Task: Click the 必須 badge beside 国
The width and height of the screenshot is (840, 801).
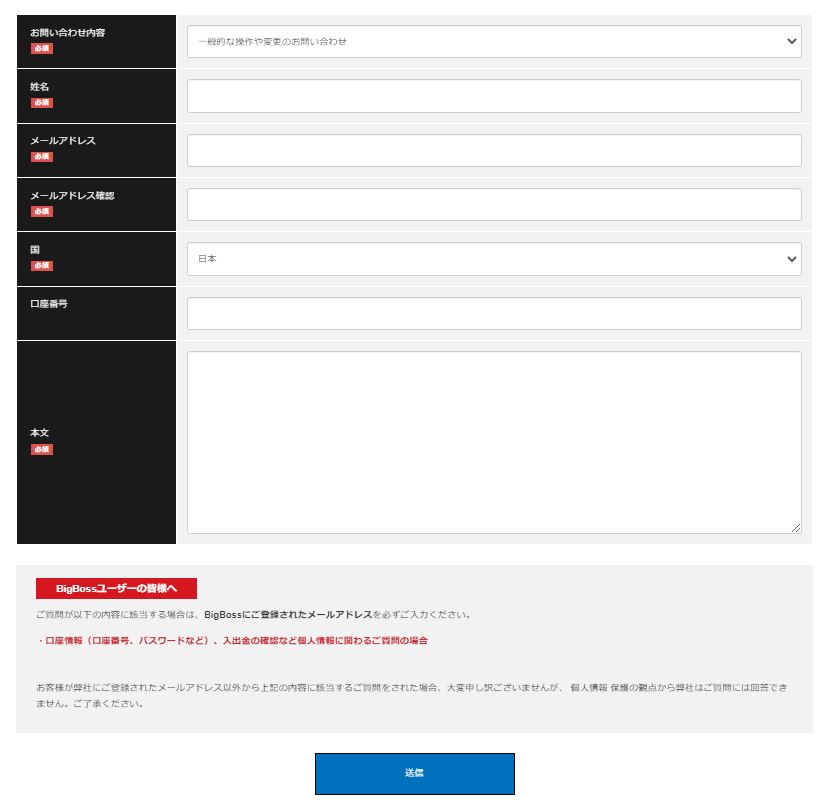Action: (x=41, y=266)
